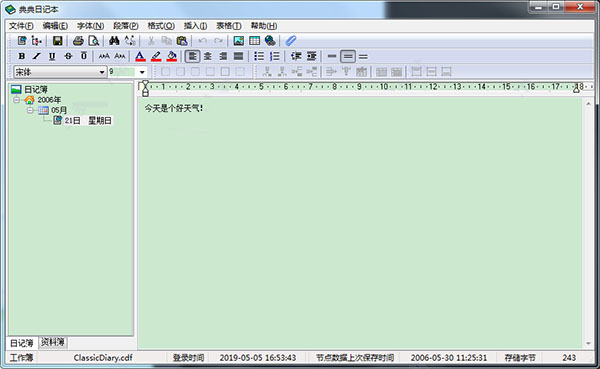The image size is (600, 369).
Task: Open the 文件(F) menu
Action: pyautogui.click(x=21, y=26)
